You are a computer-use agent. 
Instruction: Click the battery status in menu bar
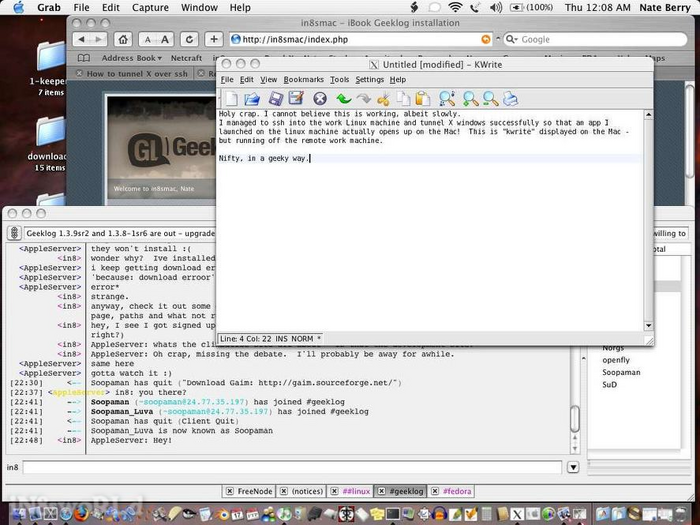[531, 8]
